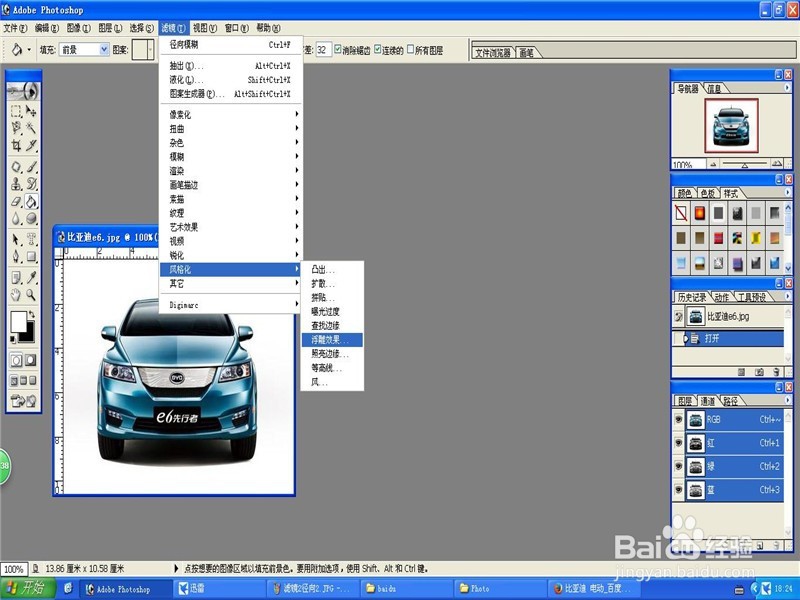The height and width of the screenshot is (600, 800).
Task: Adjust the Navigator zoom slider
Action: click(745, 164)
